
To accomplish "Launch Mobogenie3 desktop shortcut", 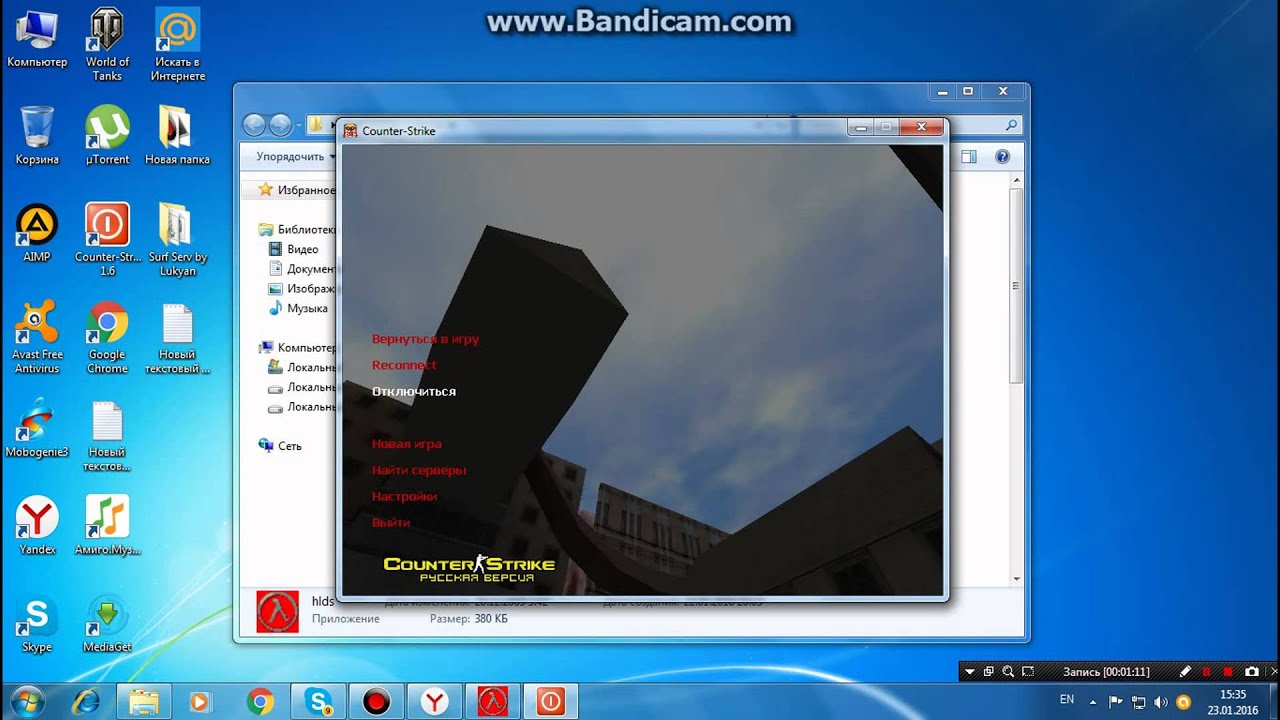I will tap(37, 428).
